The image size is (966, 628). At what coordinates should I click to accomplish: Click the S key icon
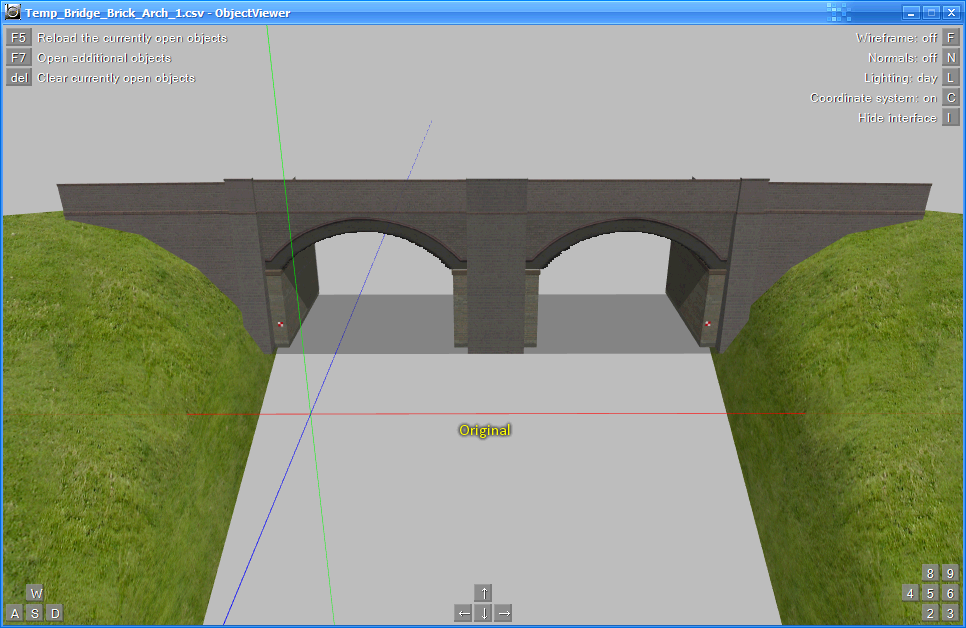35,613
